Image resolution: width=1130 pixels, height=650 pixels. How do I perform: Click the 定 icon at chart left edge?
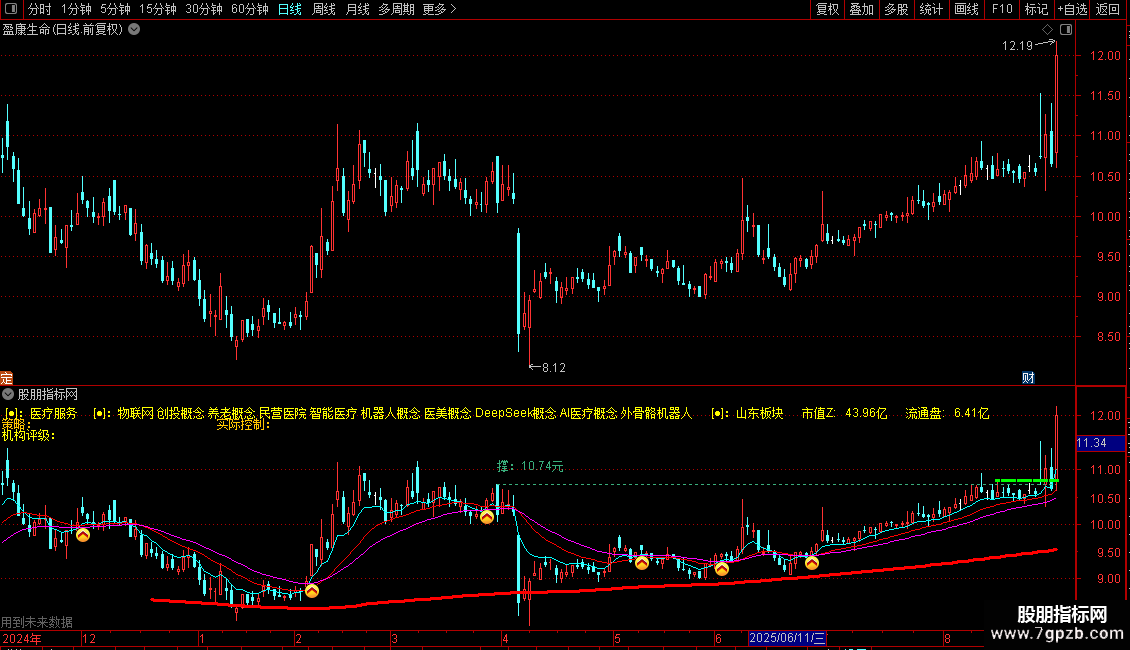pos(6,378)
